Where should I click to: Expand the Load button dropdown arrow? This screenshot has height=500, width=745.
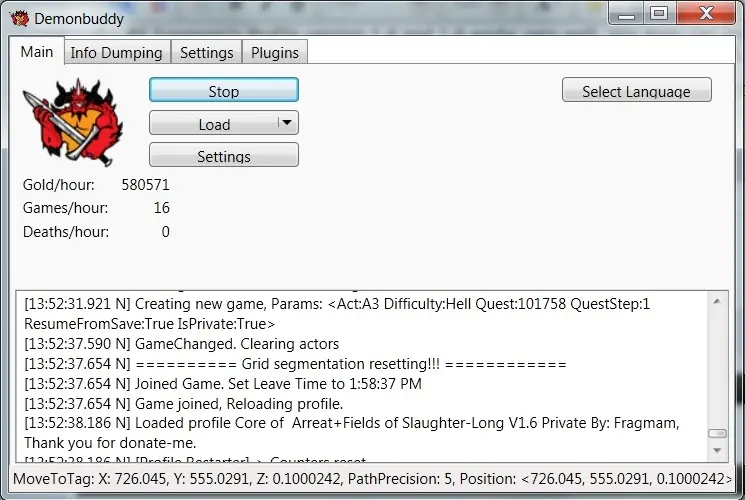pyautogui.click(x=286, y=123)
